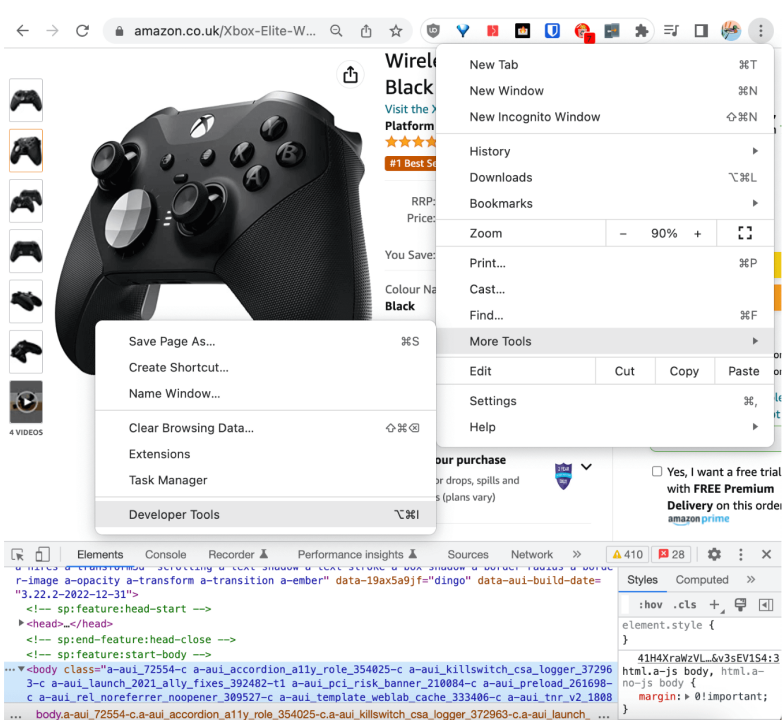Open the Bitwarden shield extension icon
Image resolution: width=782 pixels, height=720 pixels.
(552, 31)
